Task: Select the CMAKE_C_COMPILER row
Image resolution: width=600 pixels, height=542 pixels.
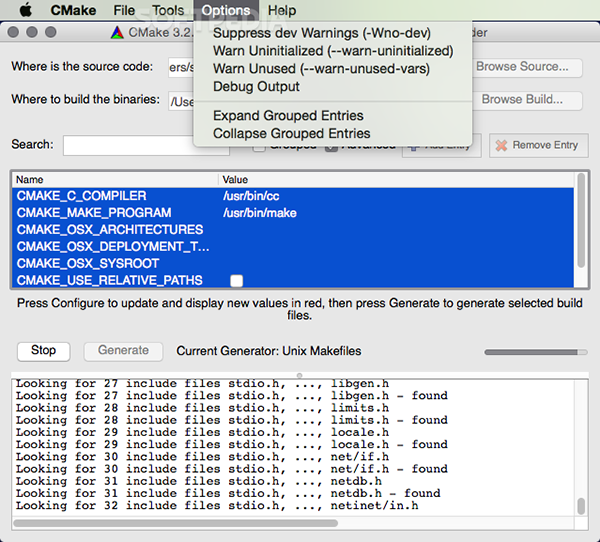Action: coord(293,196)
